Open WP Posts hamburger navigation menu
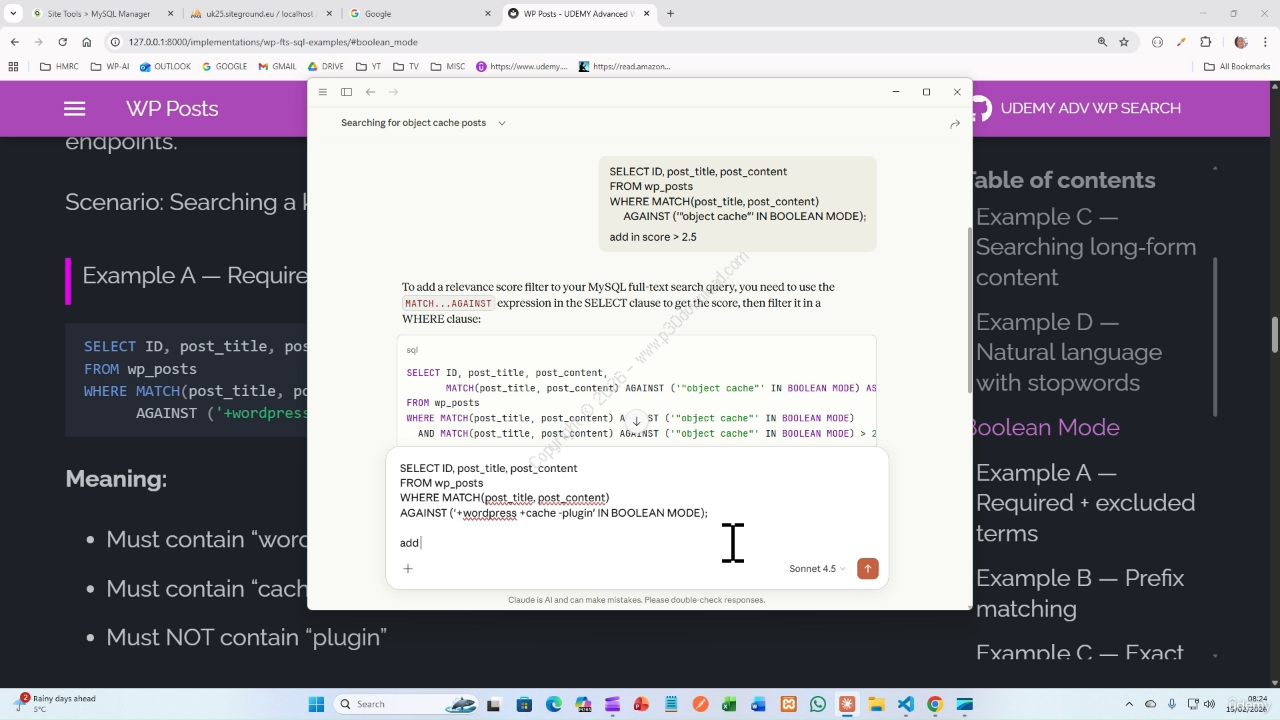Screen dimensions: 1280x720 [x=74, y=109]
